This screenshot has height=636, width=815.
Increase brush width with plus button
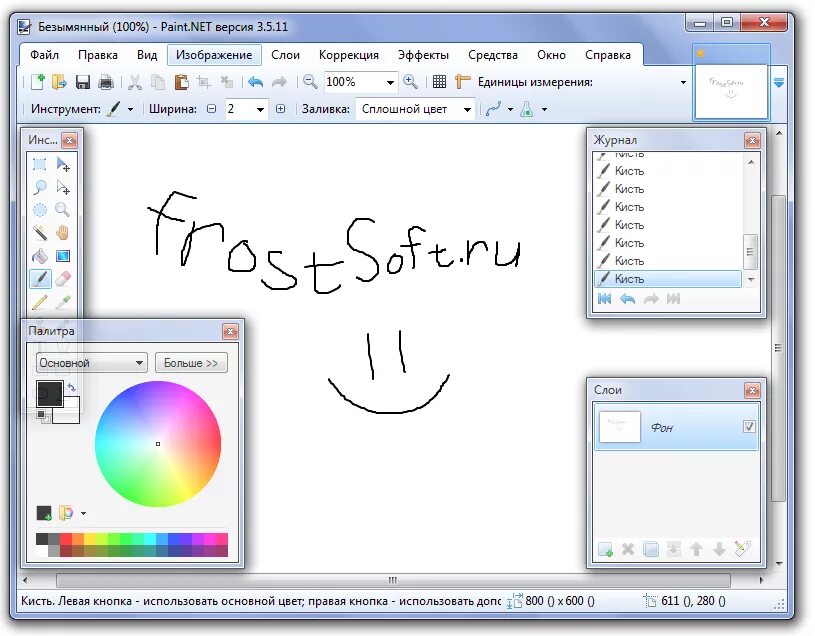click(280, 109)
